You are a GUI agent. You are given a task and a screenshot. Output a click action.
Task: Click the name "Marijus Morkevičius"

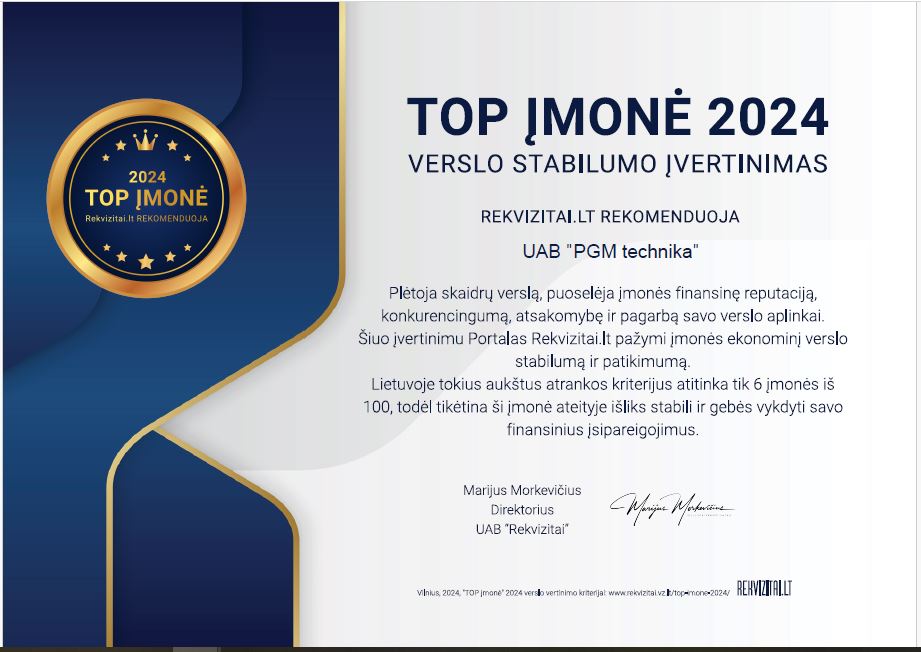[522, 490]
